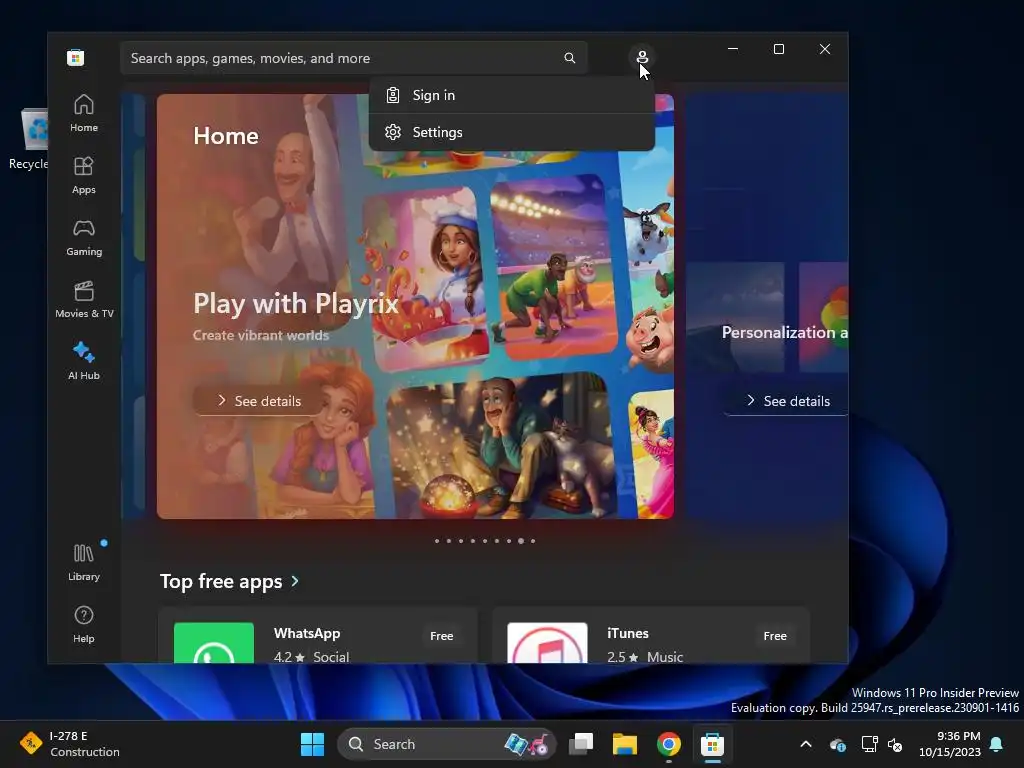Select the first carousel page dot
This screenshot has height=768, width=1024.
(x=437, y=541)
